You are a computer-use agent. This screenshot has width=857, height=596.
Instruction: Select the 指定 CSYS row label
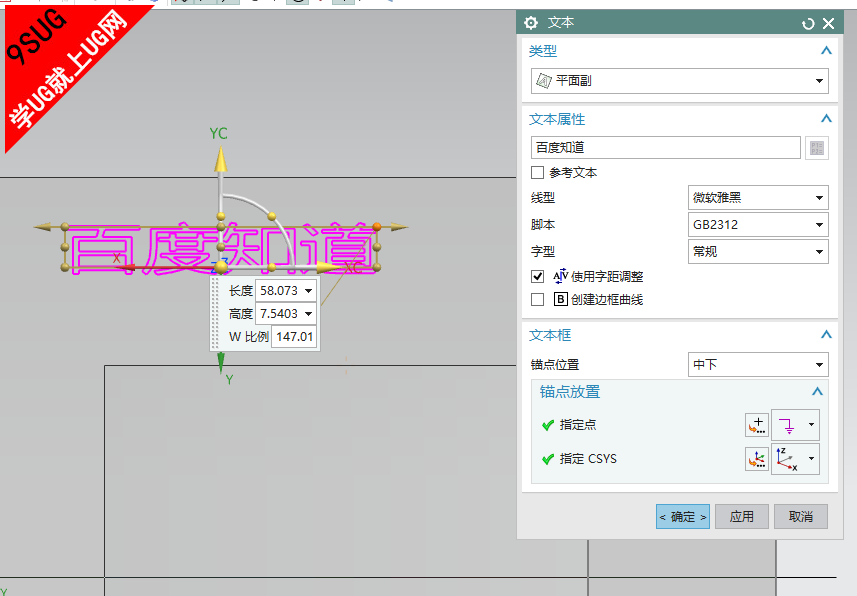[x=588, y=459]
